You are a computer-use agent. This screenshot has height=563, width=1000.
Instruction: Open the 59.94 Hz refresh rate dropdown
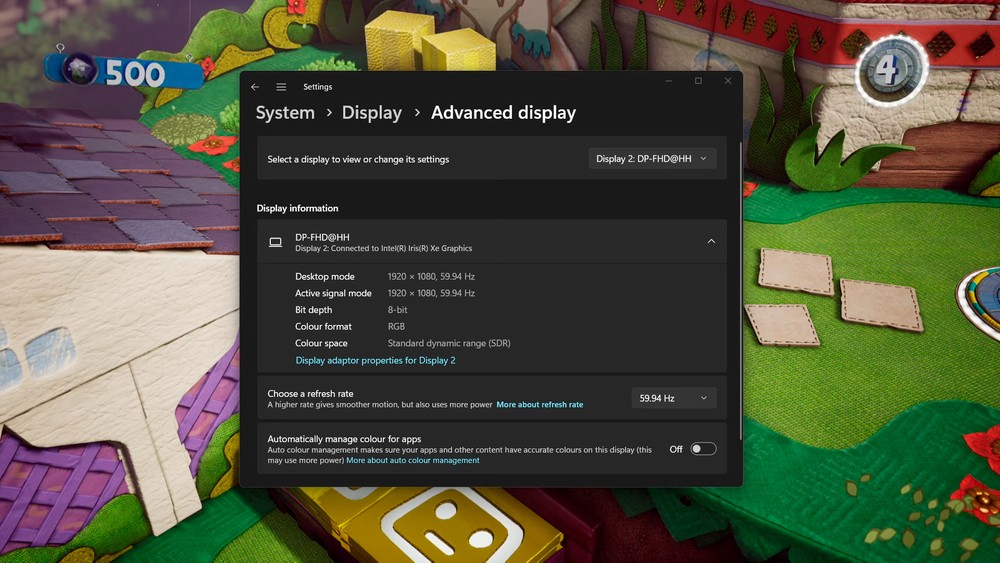[x=673, y=398]
